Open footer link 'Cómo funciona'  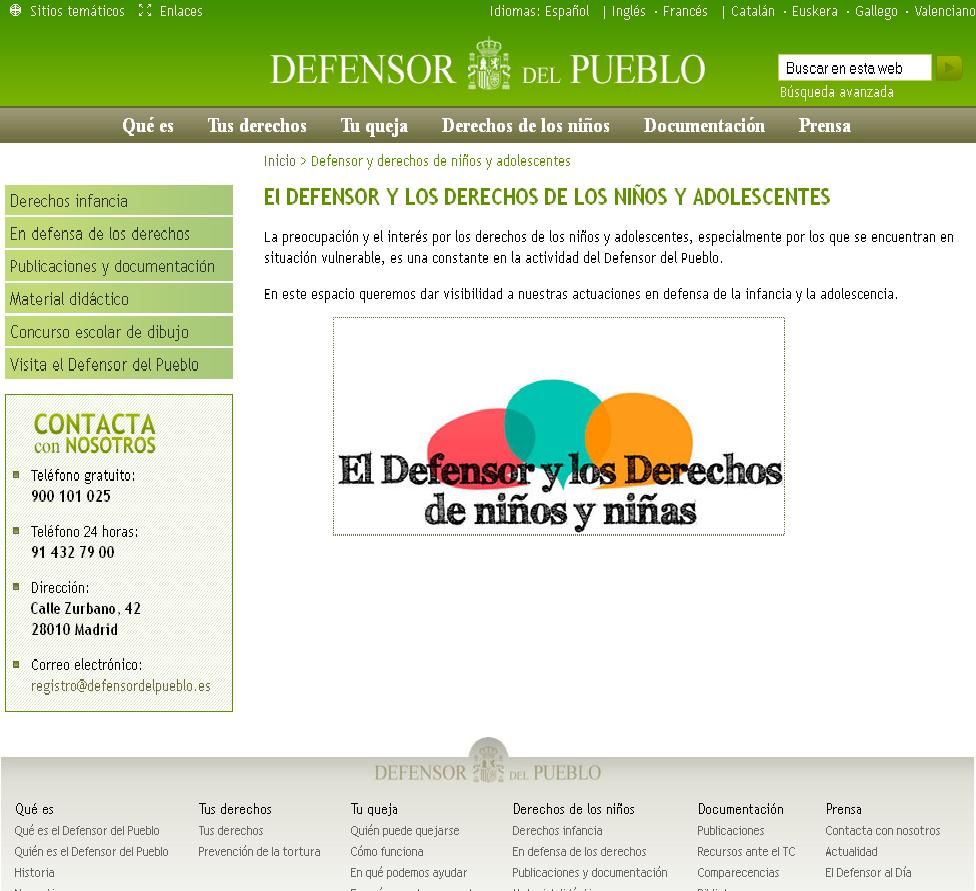[387, 852]
